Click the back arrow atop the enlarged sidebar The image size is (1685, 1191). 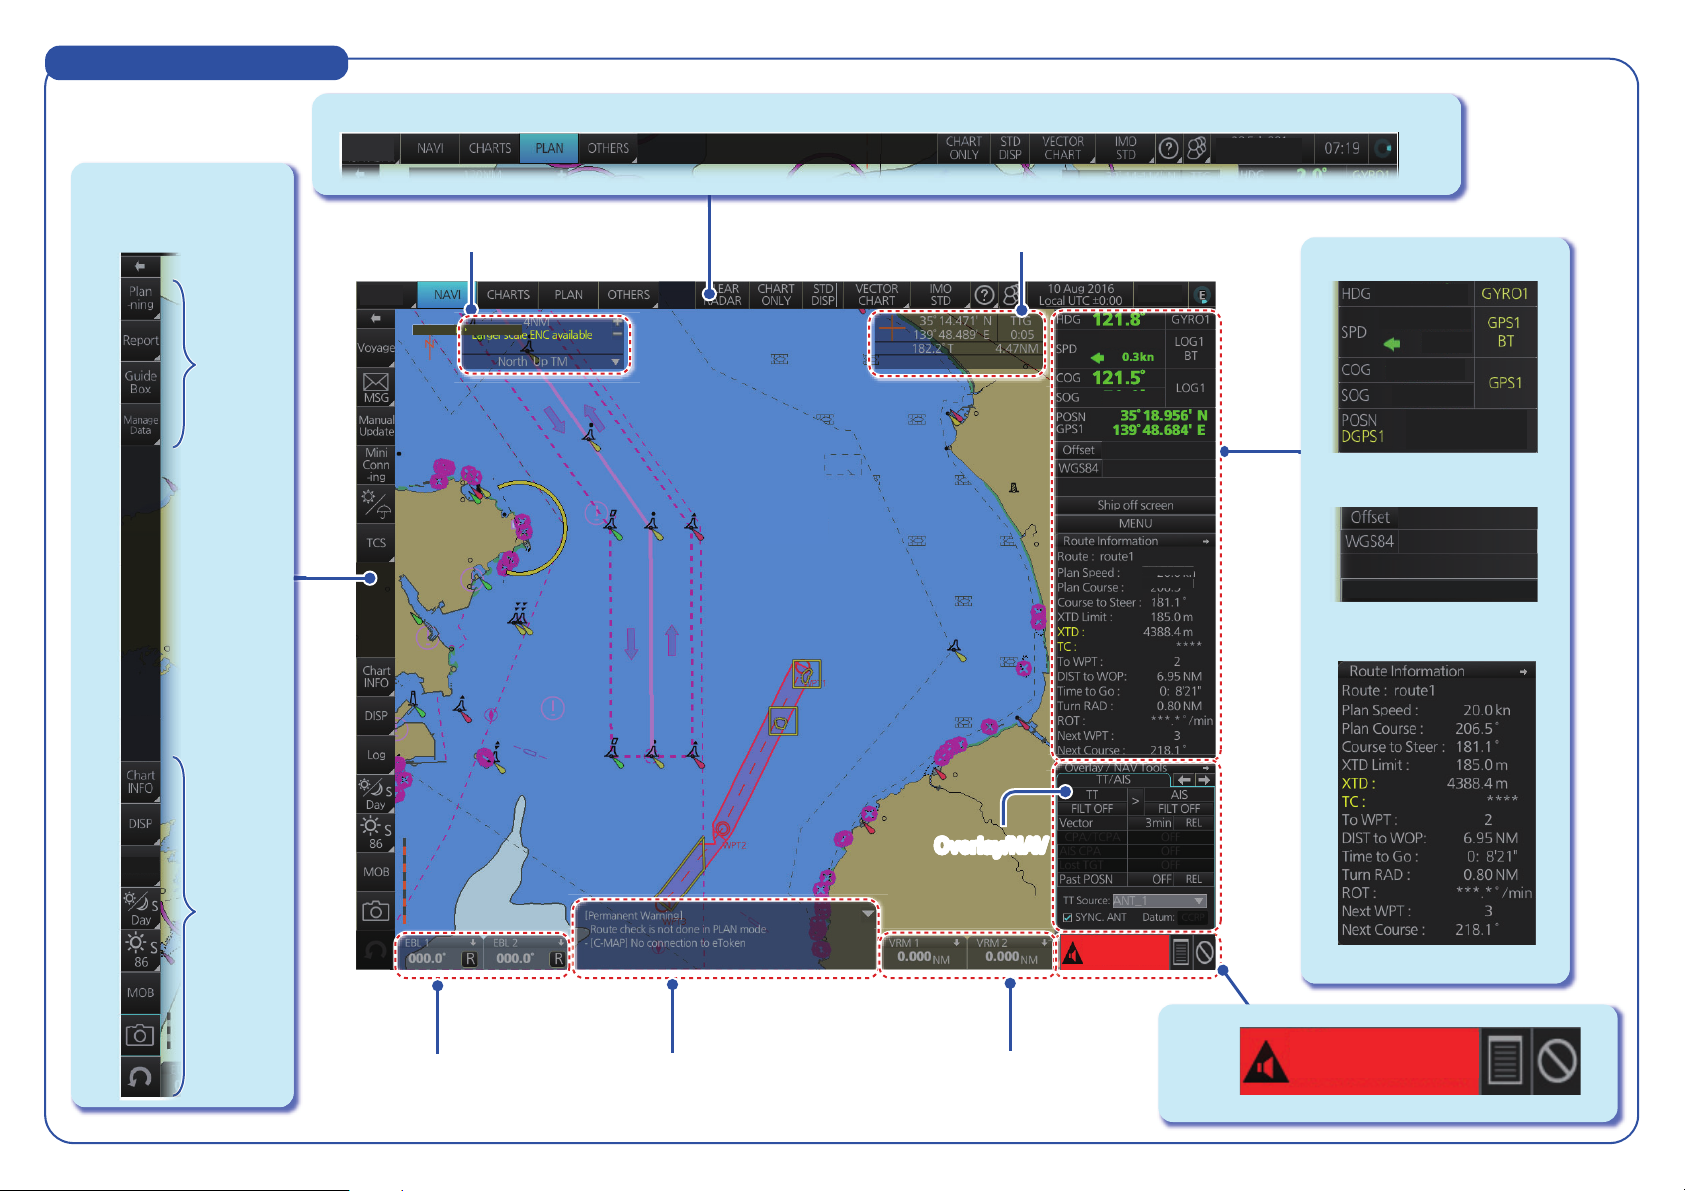point(140,266)
